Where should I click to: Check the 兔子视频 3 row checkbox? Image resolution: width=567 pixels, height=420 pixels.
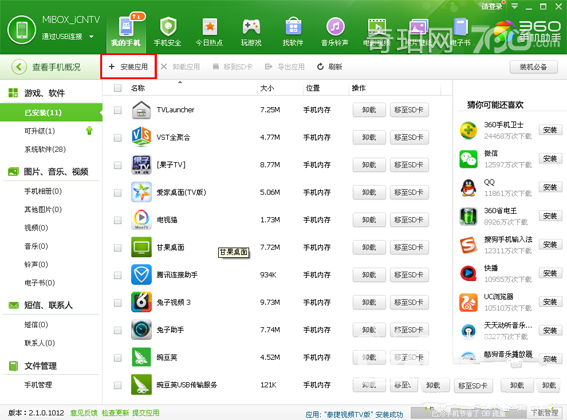(118, 302)
